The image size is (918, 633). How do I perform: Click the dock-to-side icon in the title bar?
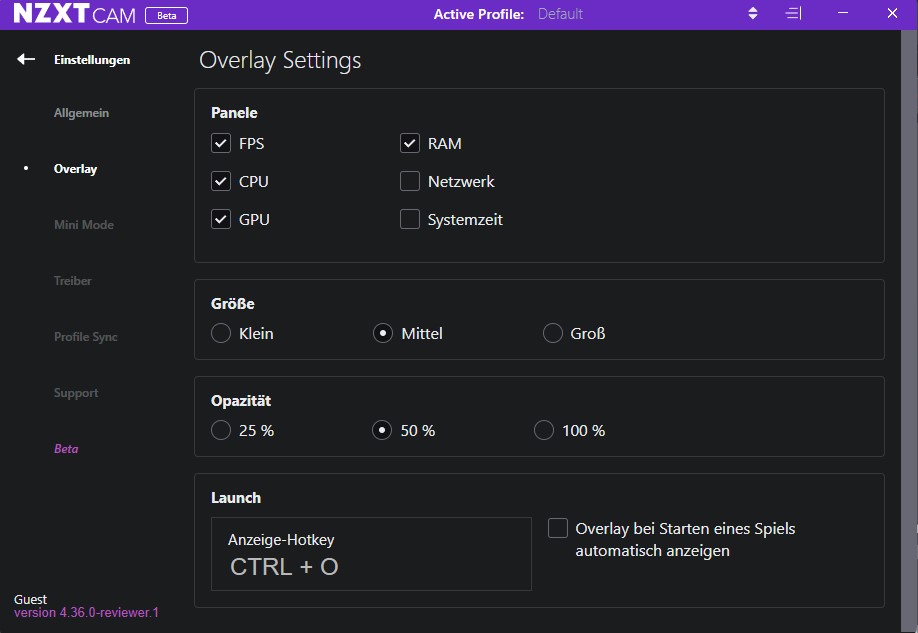(x=793, y=13)
